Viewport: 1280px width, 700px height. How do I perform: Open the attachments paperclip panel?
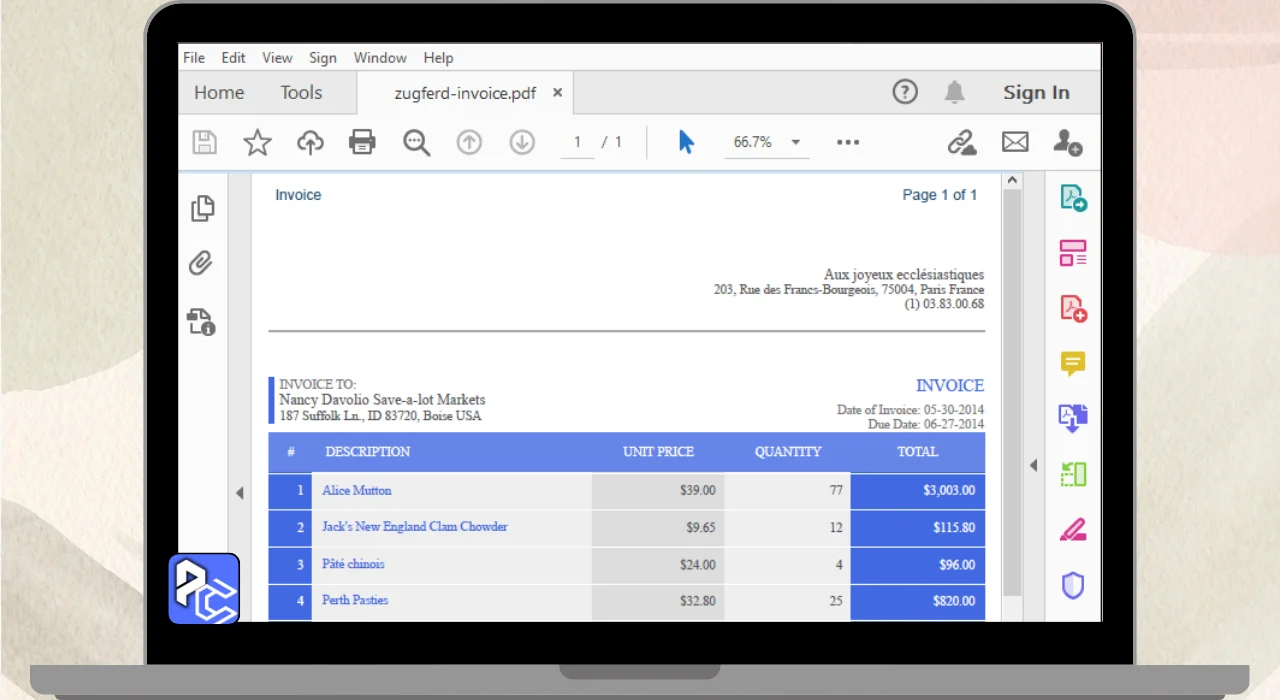[201, 264]
